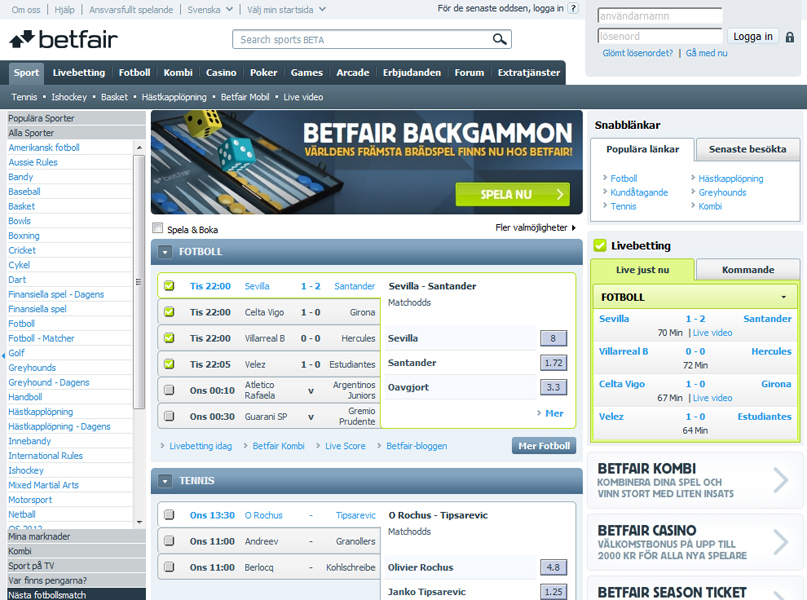Click the SPELA NU banner button
This screenshot has width=807, height=600.
click(x=513, y=195)
